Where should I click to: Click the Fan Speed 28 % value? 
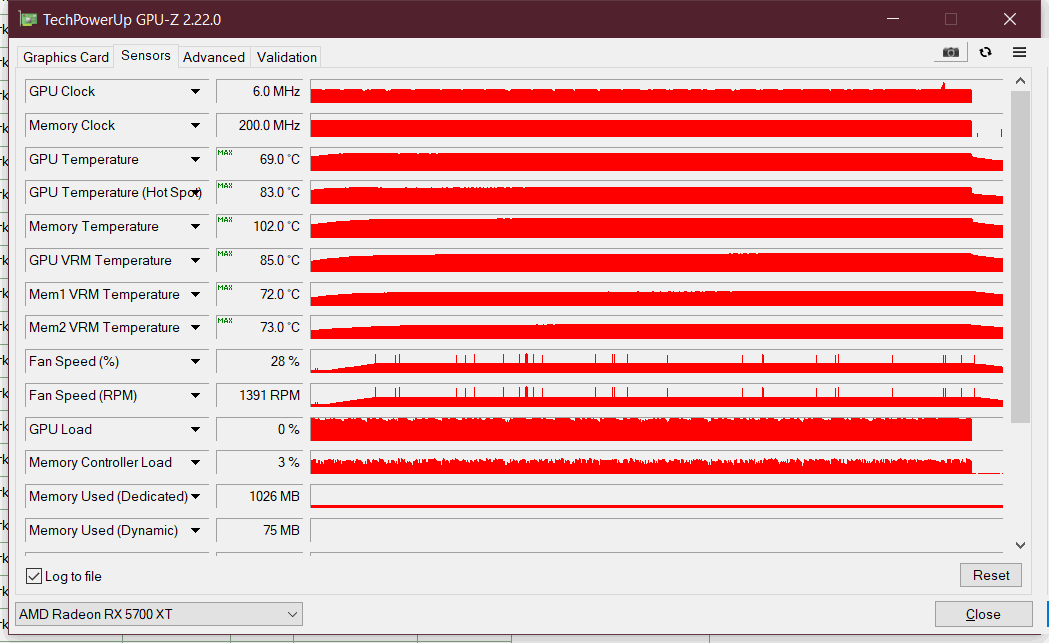point(260,361)
